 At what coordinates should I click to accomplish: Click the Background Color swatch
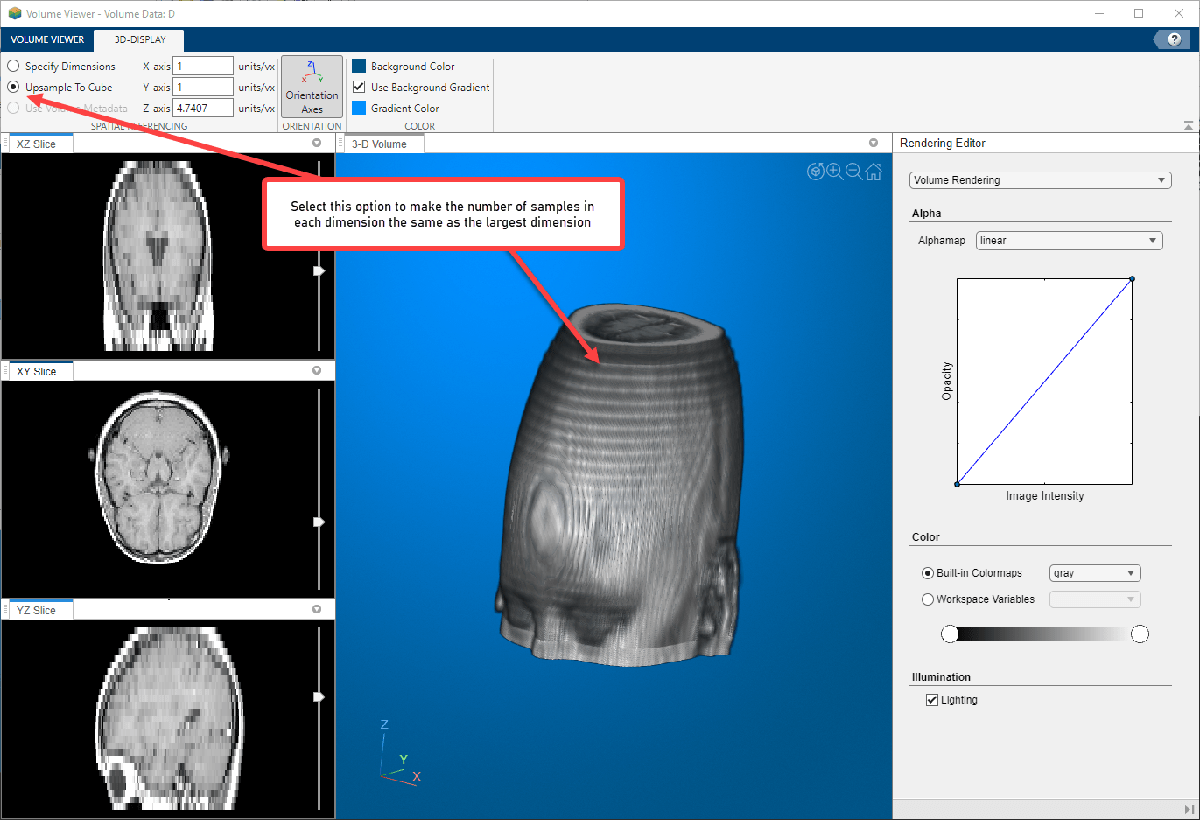[x=359, y=66]
